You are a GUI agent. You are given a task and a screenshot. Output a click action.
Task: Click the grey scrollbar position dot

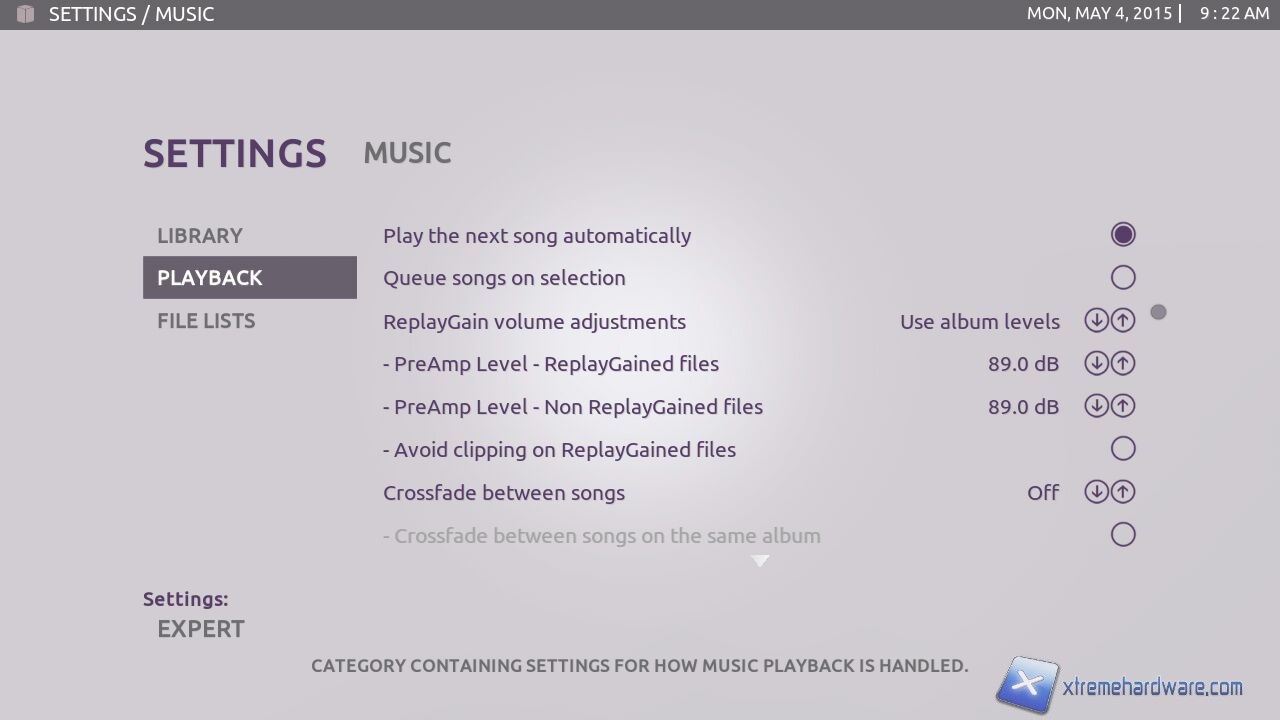1158,312
